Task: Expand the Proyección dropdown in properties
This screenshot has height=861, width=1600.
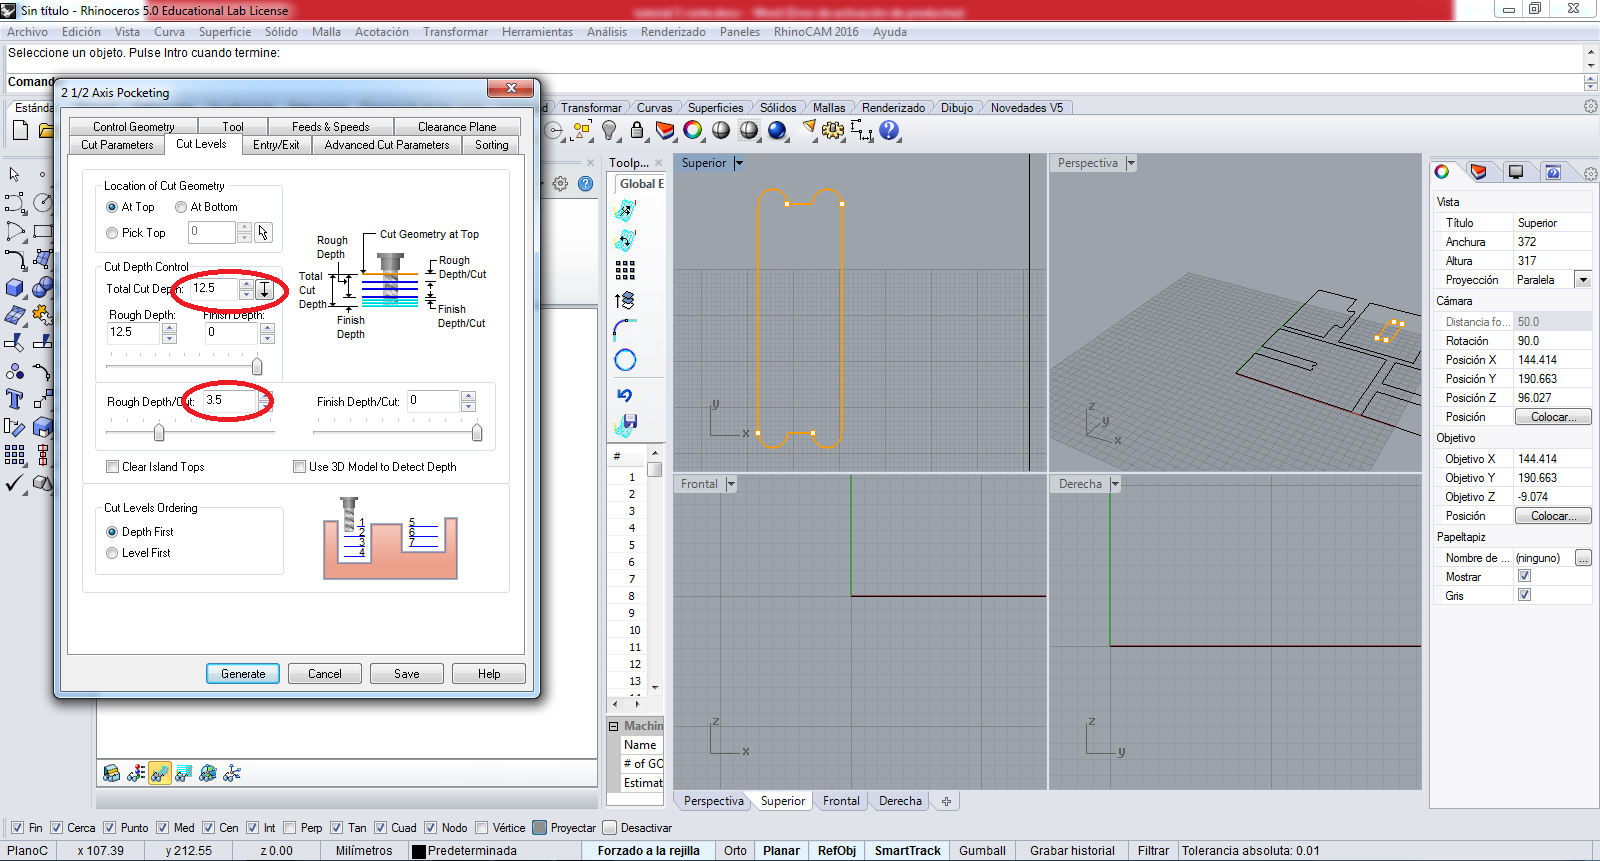Action: pyautogui.click(x=1583, y=280)
